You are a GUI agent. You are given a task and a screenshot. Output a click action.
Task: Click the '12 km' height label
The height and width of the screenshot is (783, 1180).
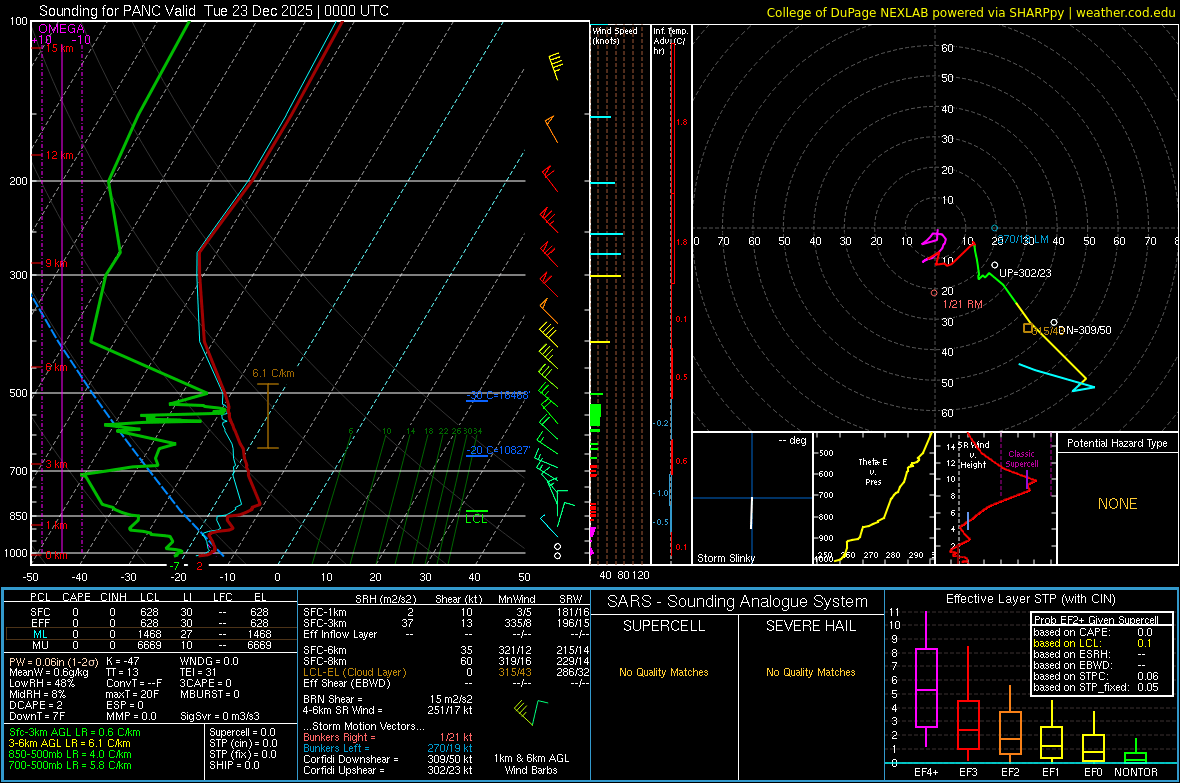(59, 155)
